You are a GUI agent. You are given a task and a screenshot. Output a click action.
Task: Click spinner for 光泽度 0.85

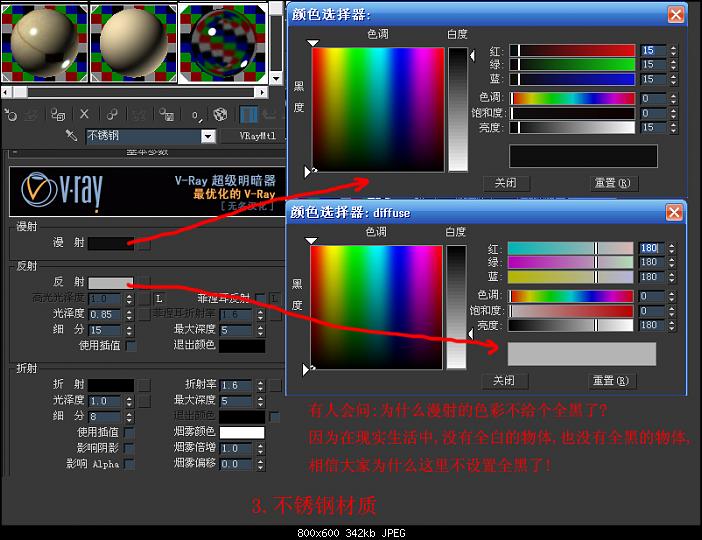pyautogui.click(x=129, y=315)
